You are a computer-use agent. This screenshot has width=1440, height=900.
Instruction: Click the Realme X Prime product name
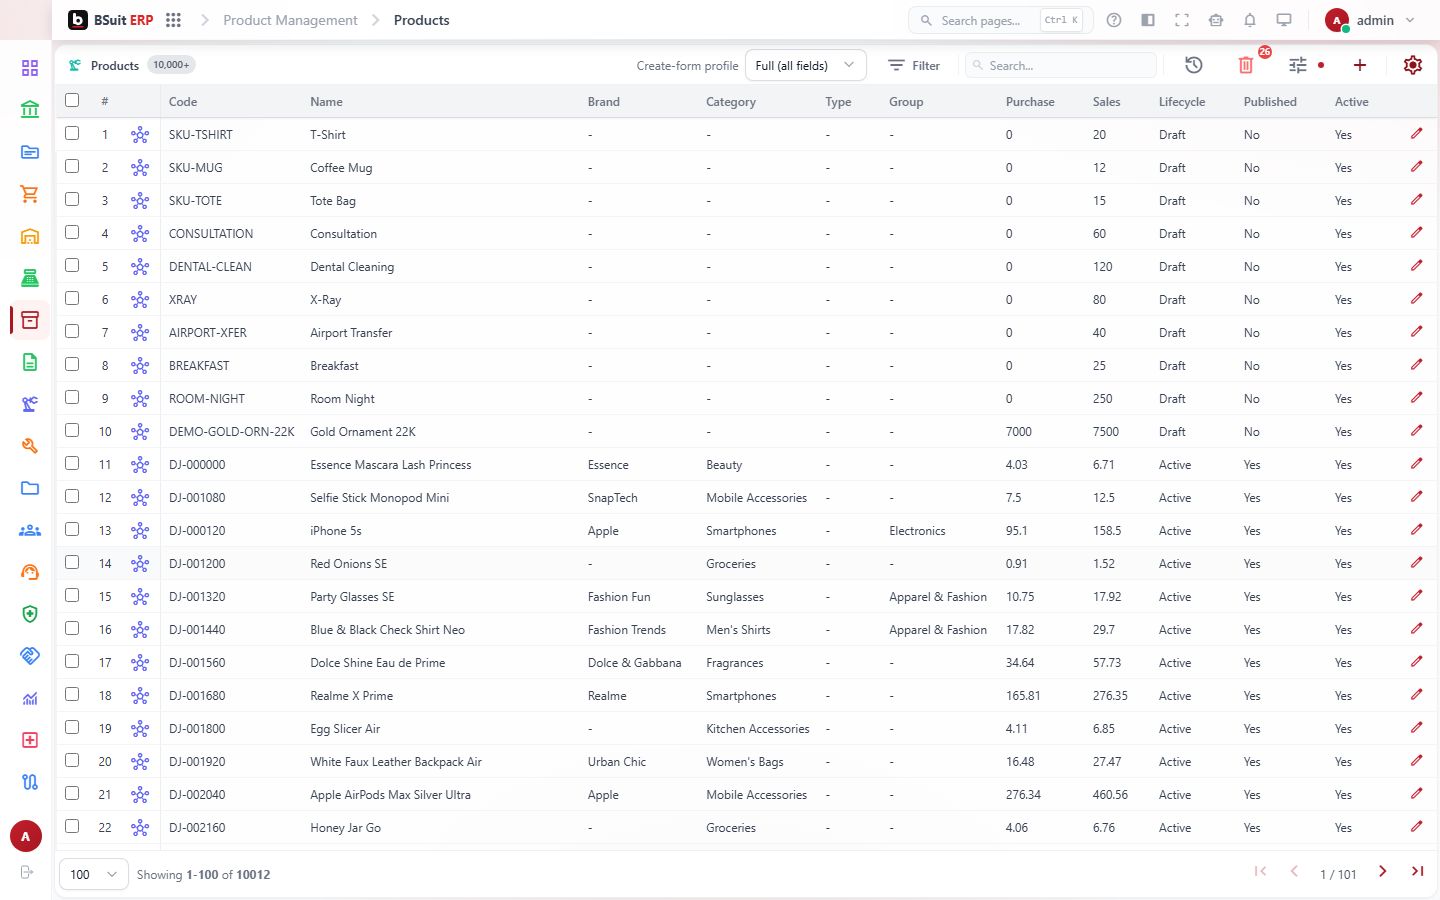point(351,696)
